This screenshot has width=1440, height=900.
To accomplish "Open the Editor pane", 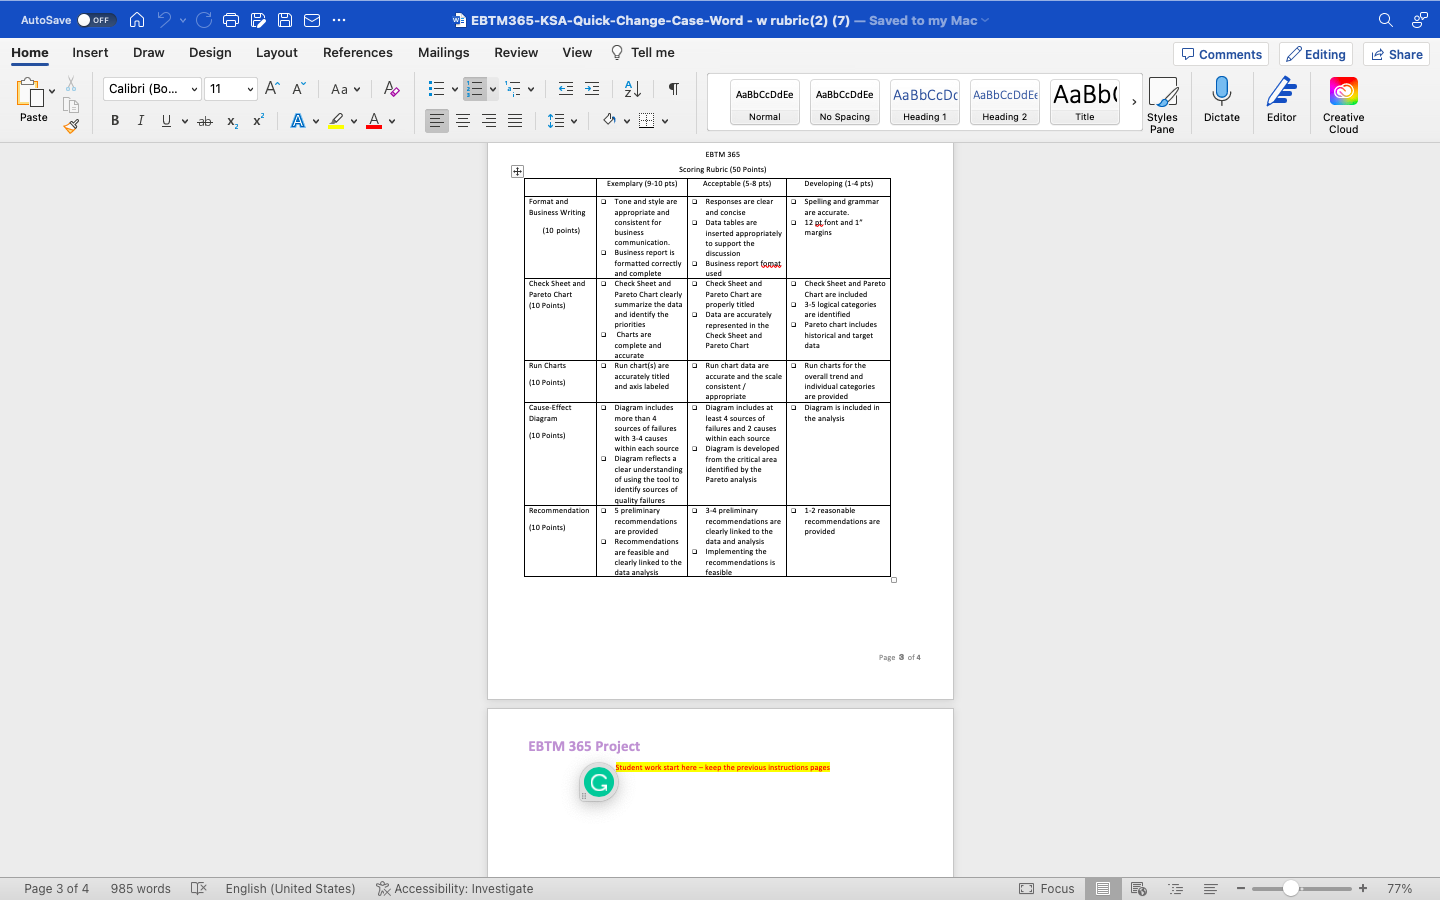I will [1282, 100].
